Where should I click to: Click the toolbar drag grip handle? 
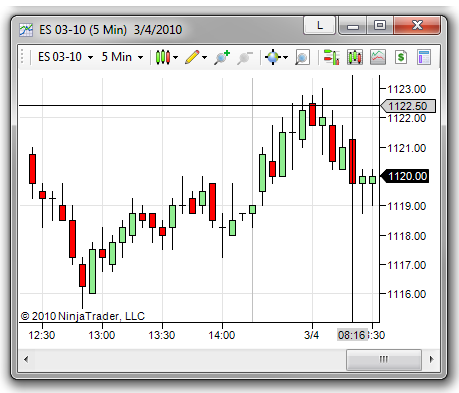point(23,57)
